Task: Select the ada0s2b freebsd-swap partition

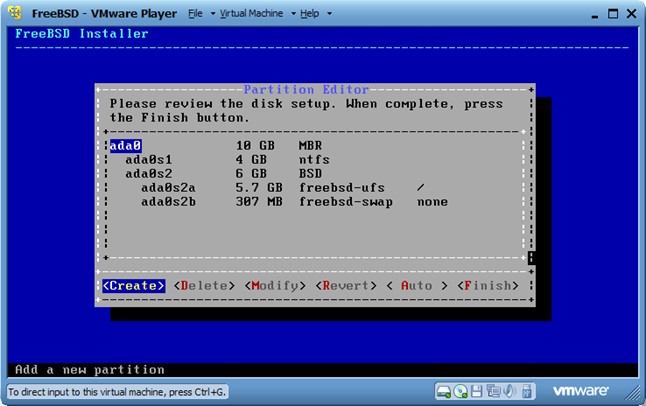Action: 168,201
